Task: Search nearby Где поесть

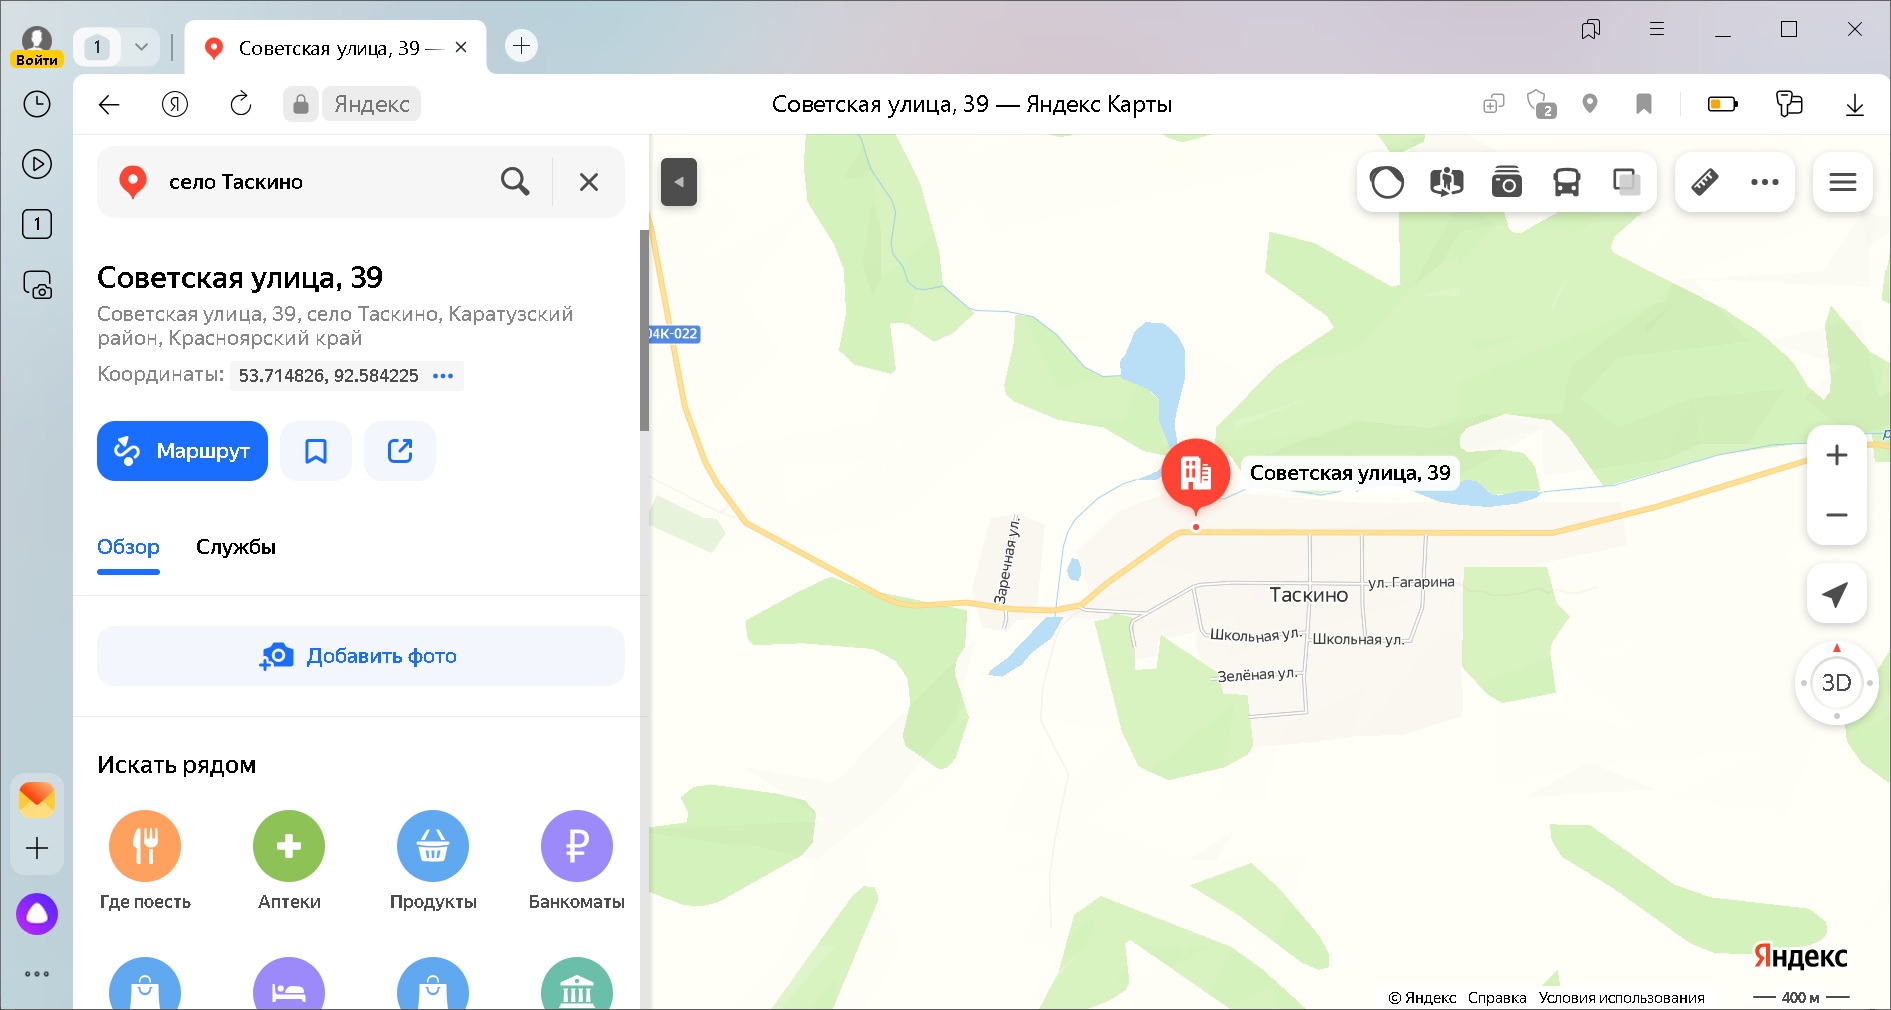Action: click(145, 861)
